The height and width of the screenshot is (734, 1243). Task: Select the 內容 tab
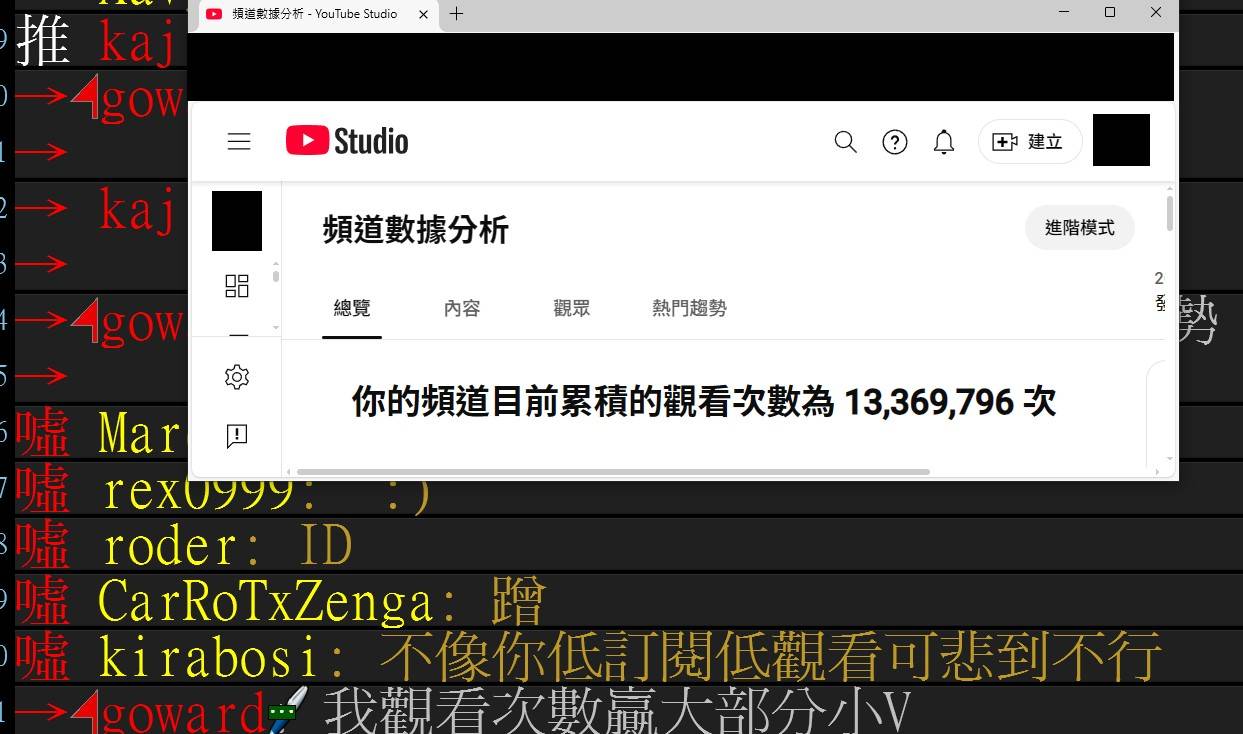pyautogui.click(x=462, y=308)
